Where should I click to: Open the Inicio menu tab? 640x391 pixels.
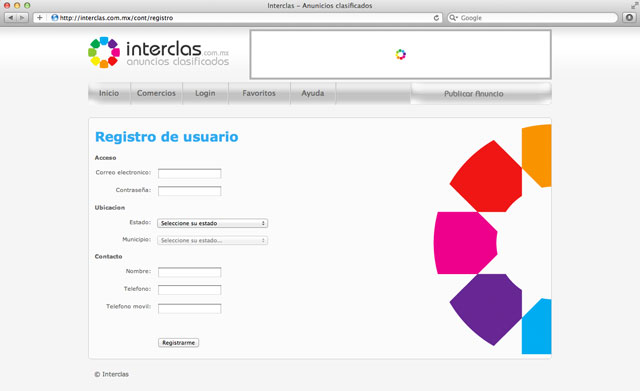109,93
